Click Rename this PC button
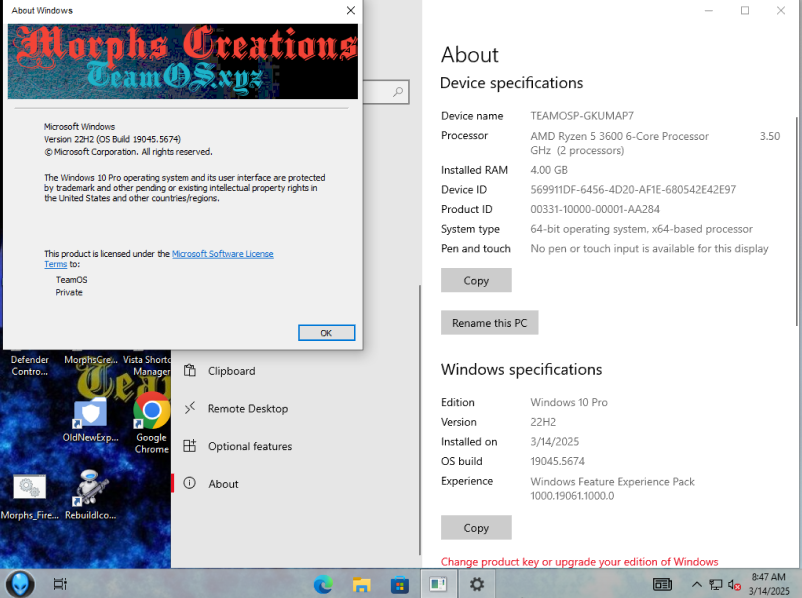This screenshot has height=598, width=802. pos(489,323)
